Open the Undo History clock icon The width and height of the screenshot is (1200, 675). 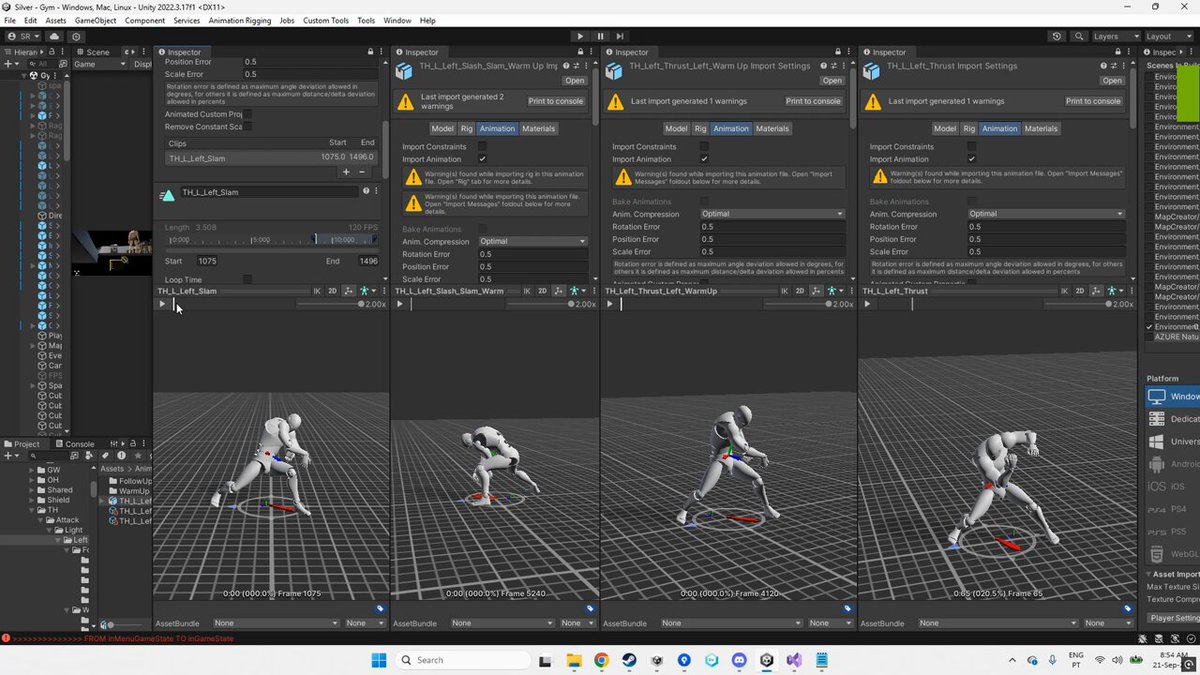tap(1057, 36)
